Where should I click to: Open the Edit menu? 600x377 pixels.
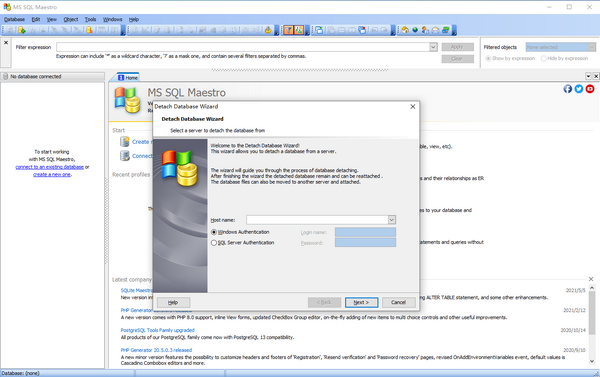click(x=36, y=19)
